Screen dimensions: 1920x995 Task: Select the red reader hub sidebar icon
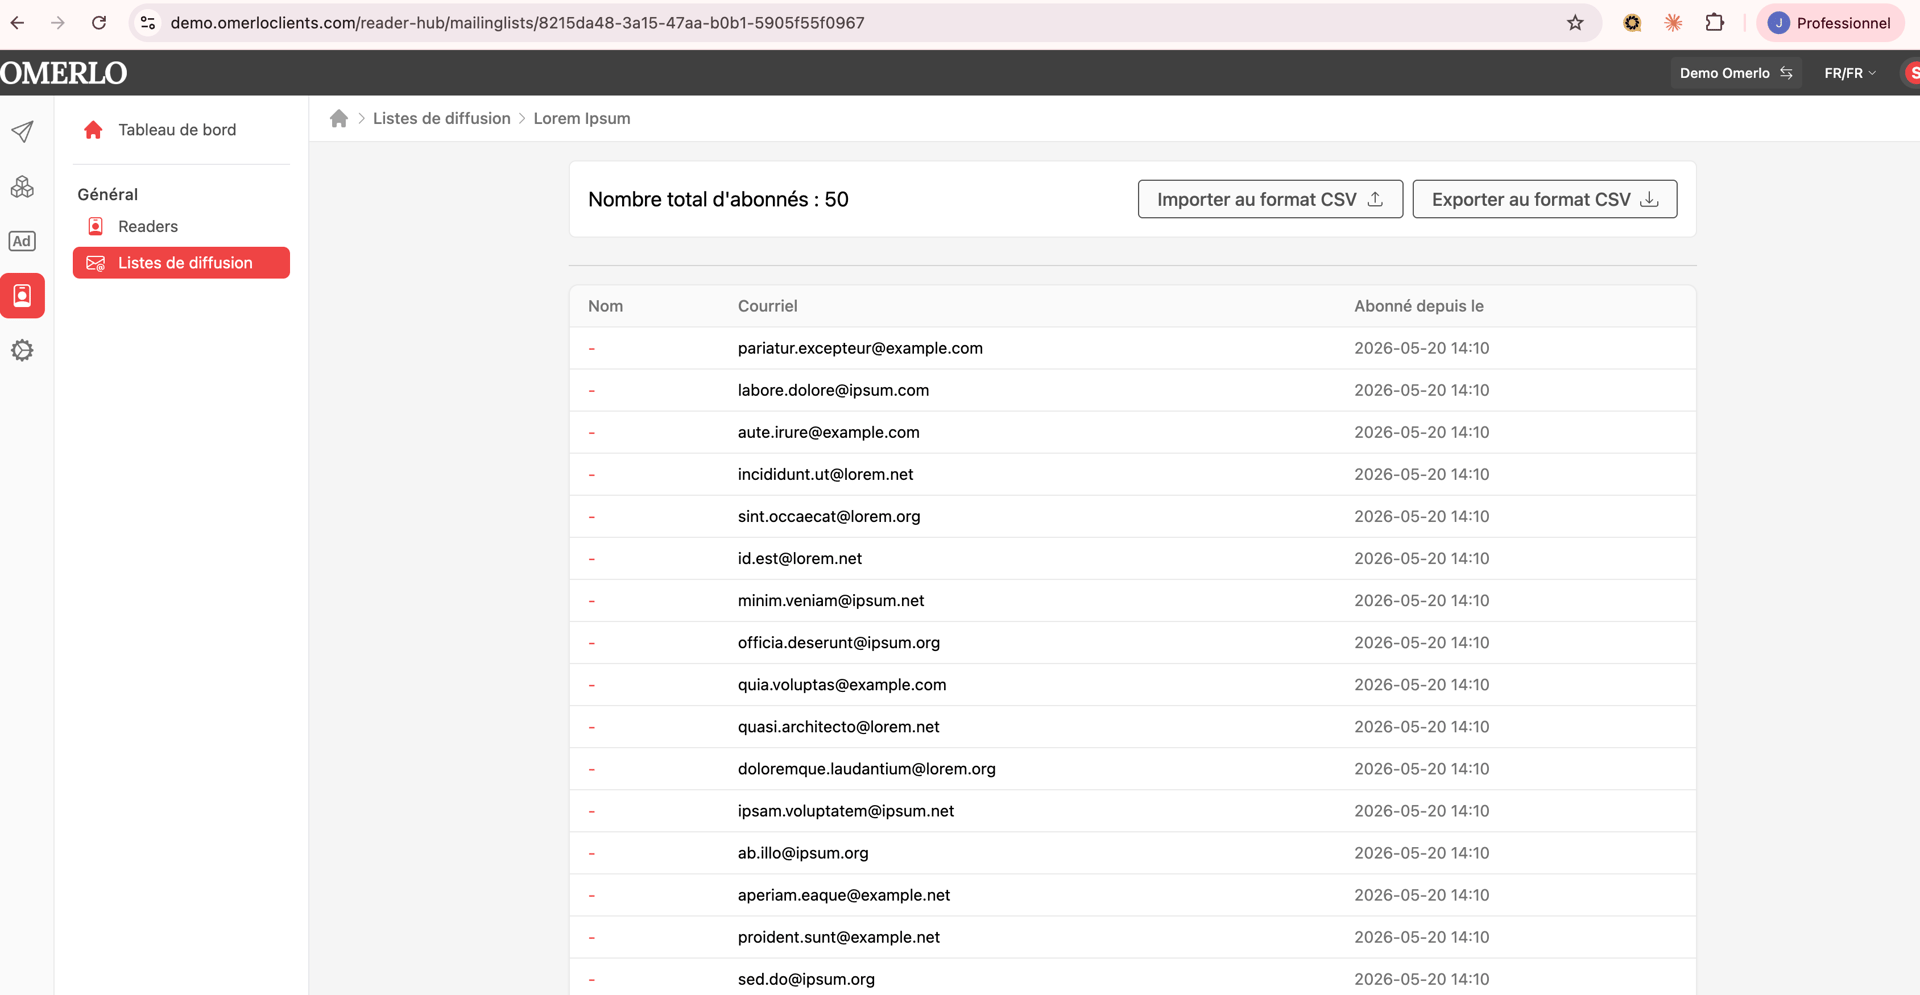click(22, 295)
